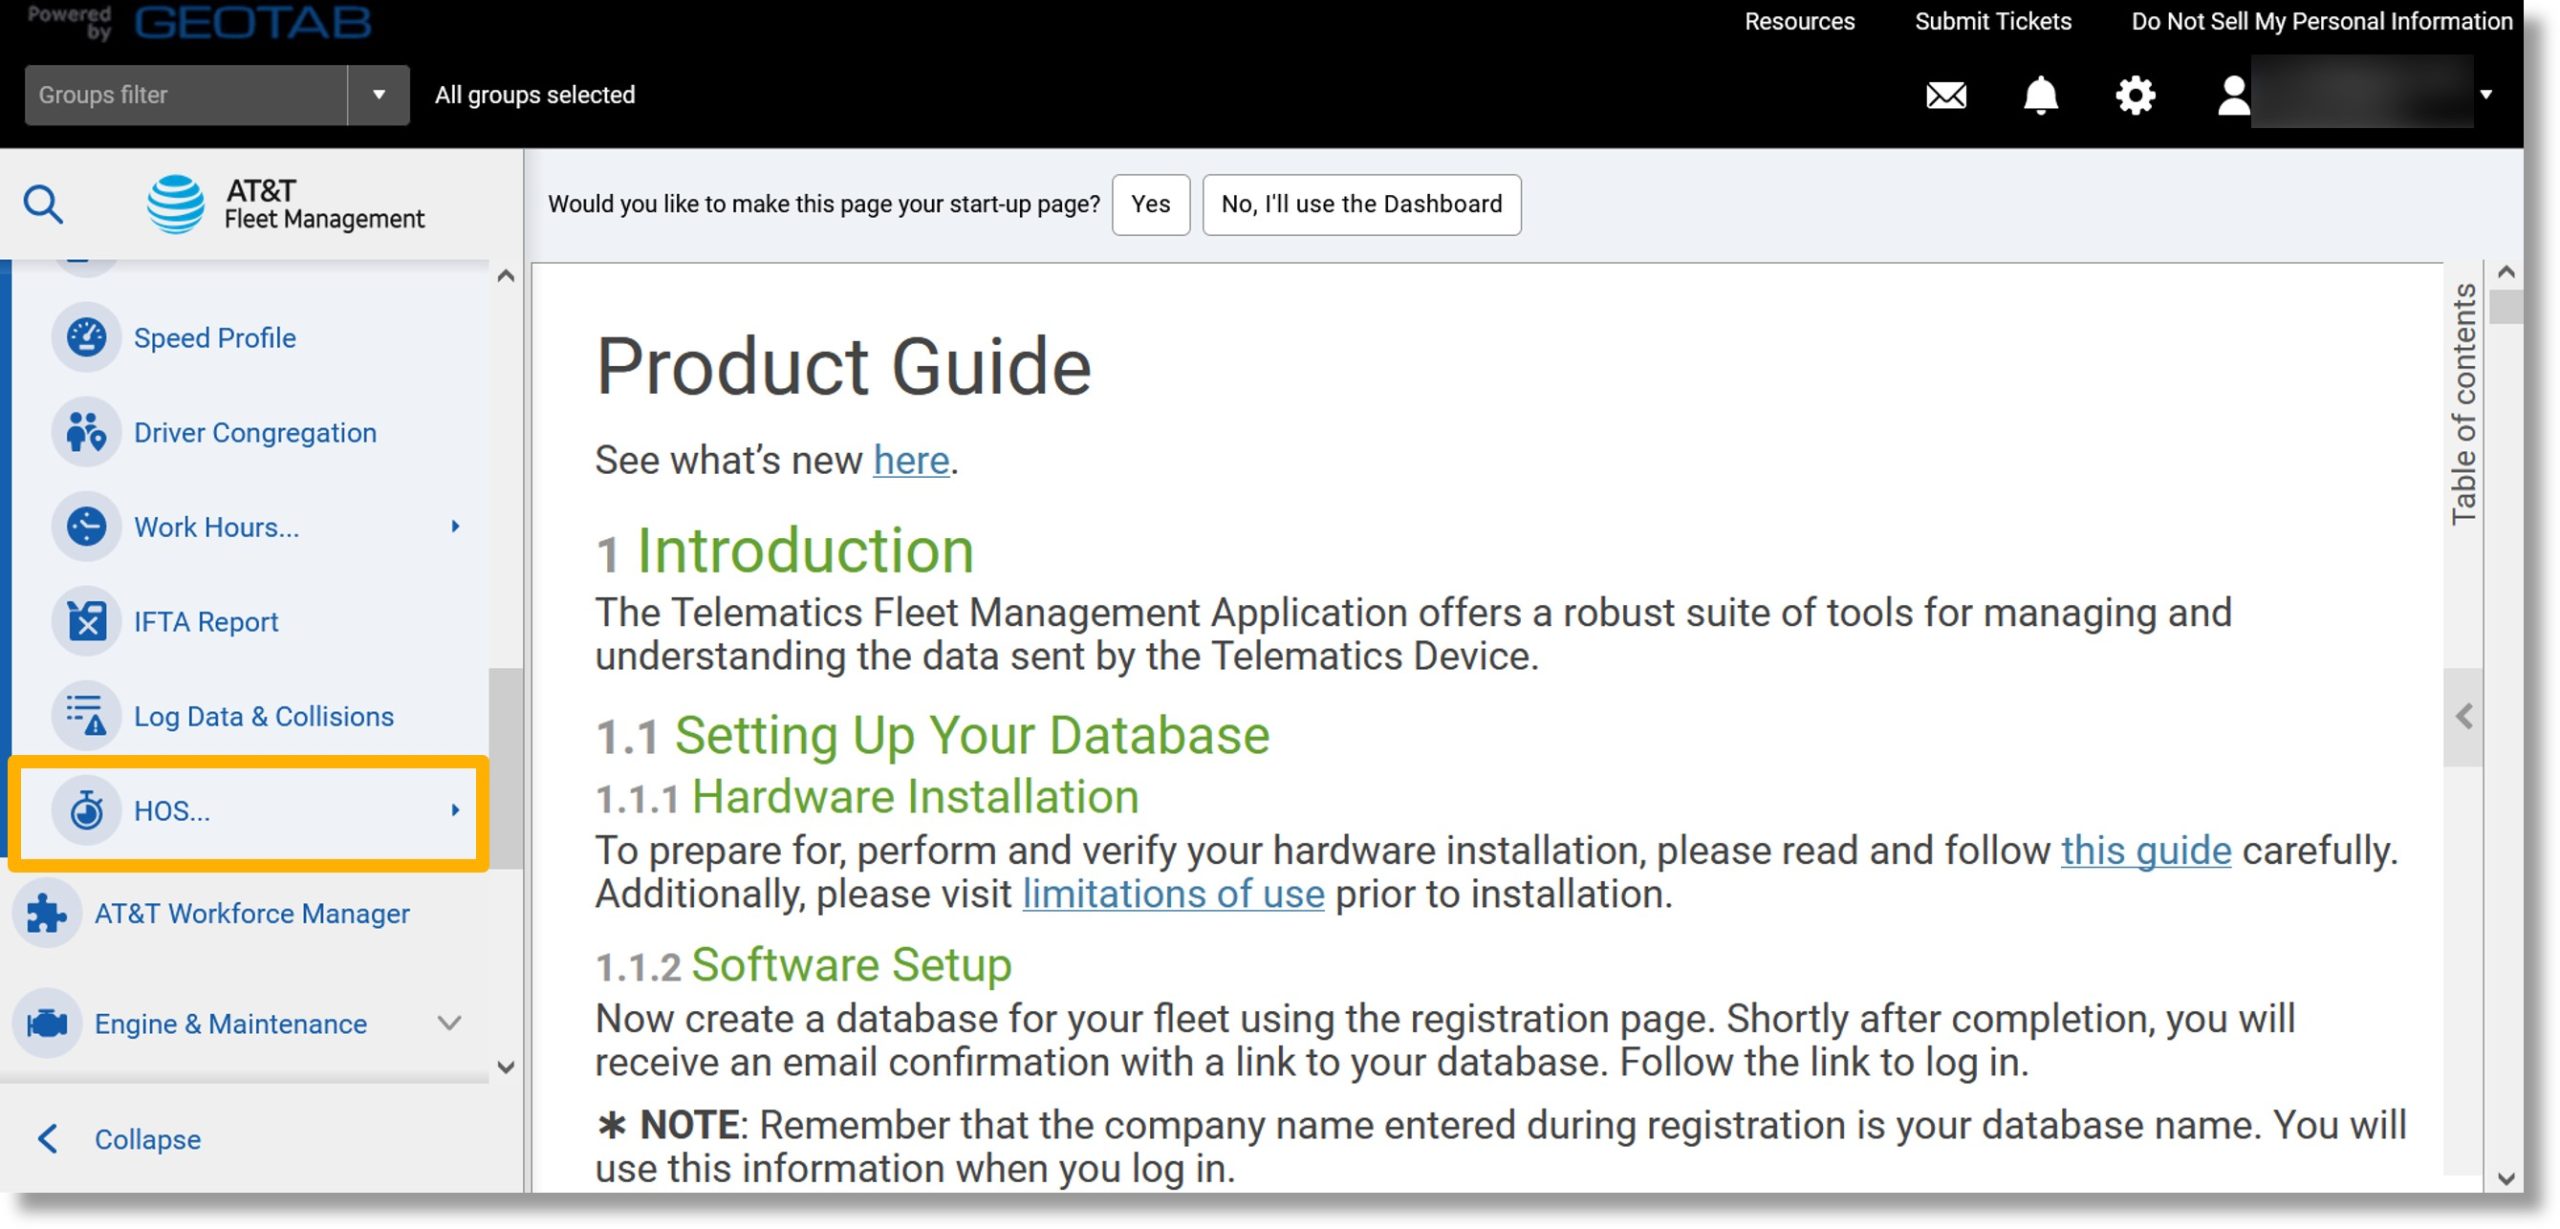The image size is (2560, 1229).
Task: Open 'limitations of use' link
Action: pos(1173,894)
